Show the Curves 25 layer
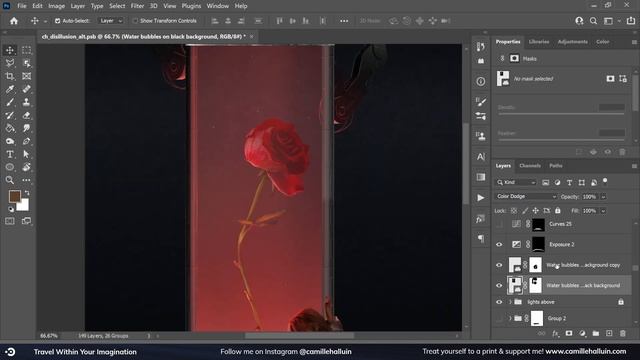640x360 pixels. (499, 224)
